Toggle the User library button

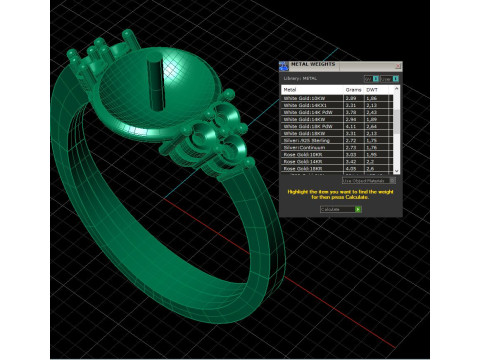coord(389,79)
